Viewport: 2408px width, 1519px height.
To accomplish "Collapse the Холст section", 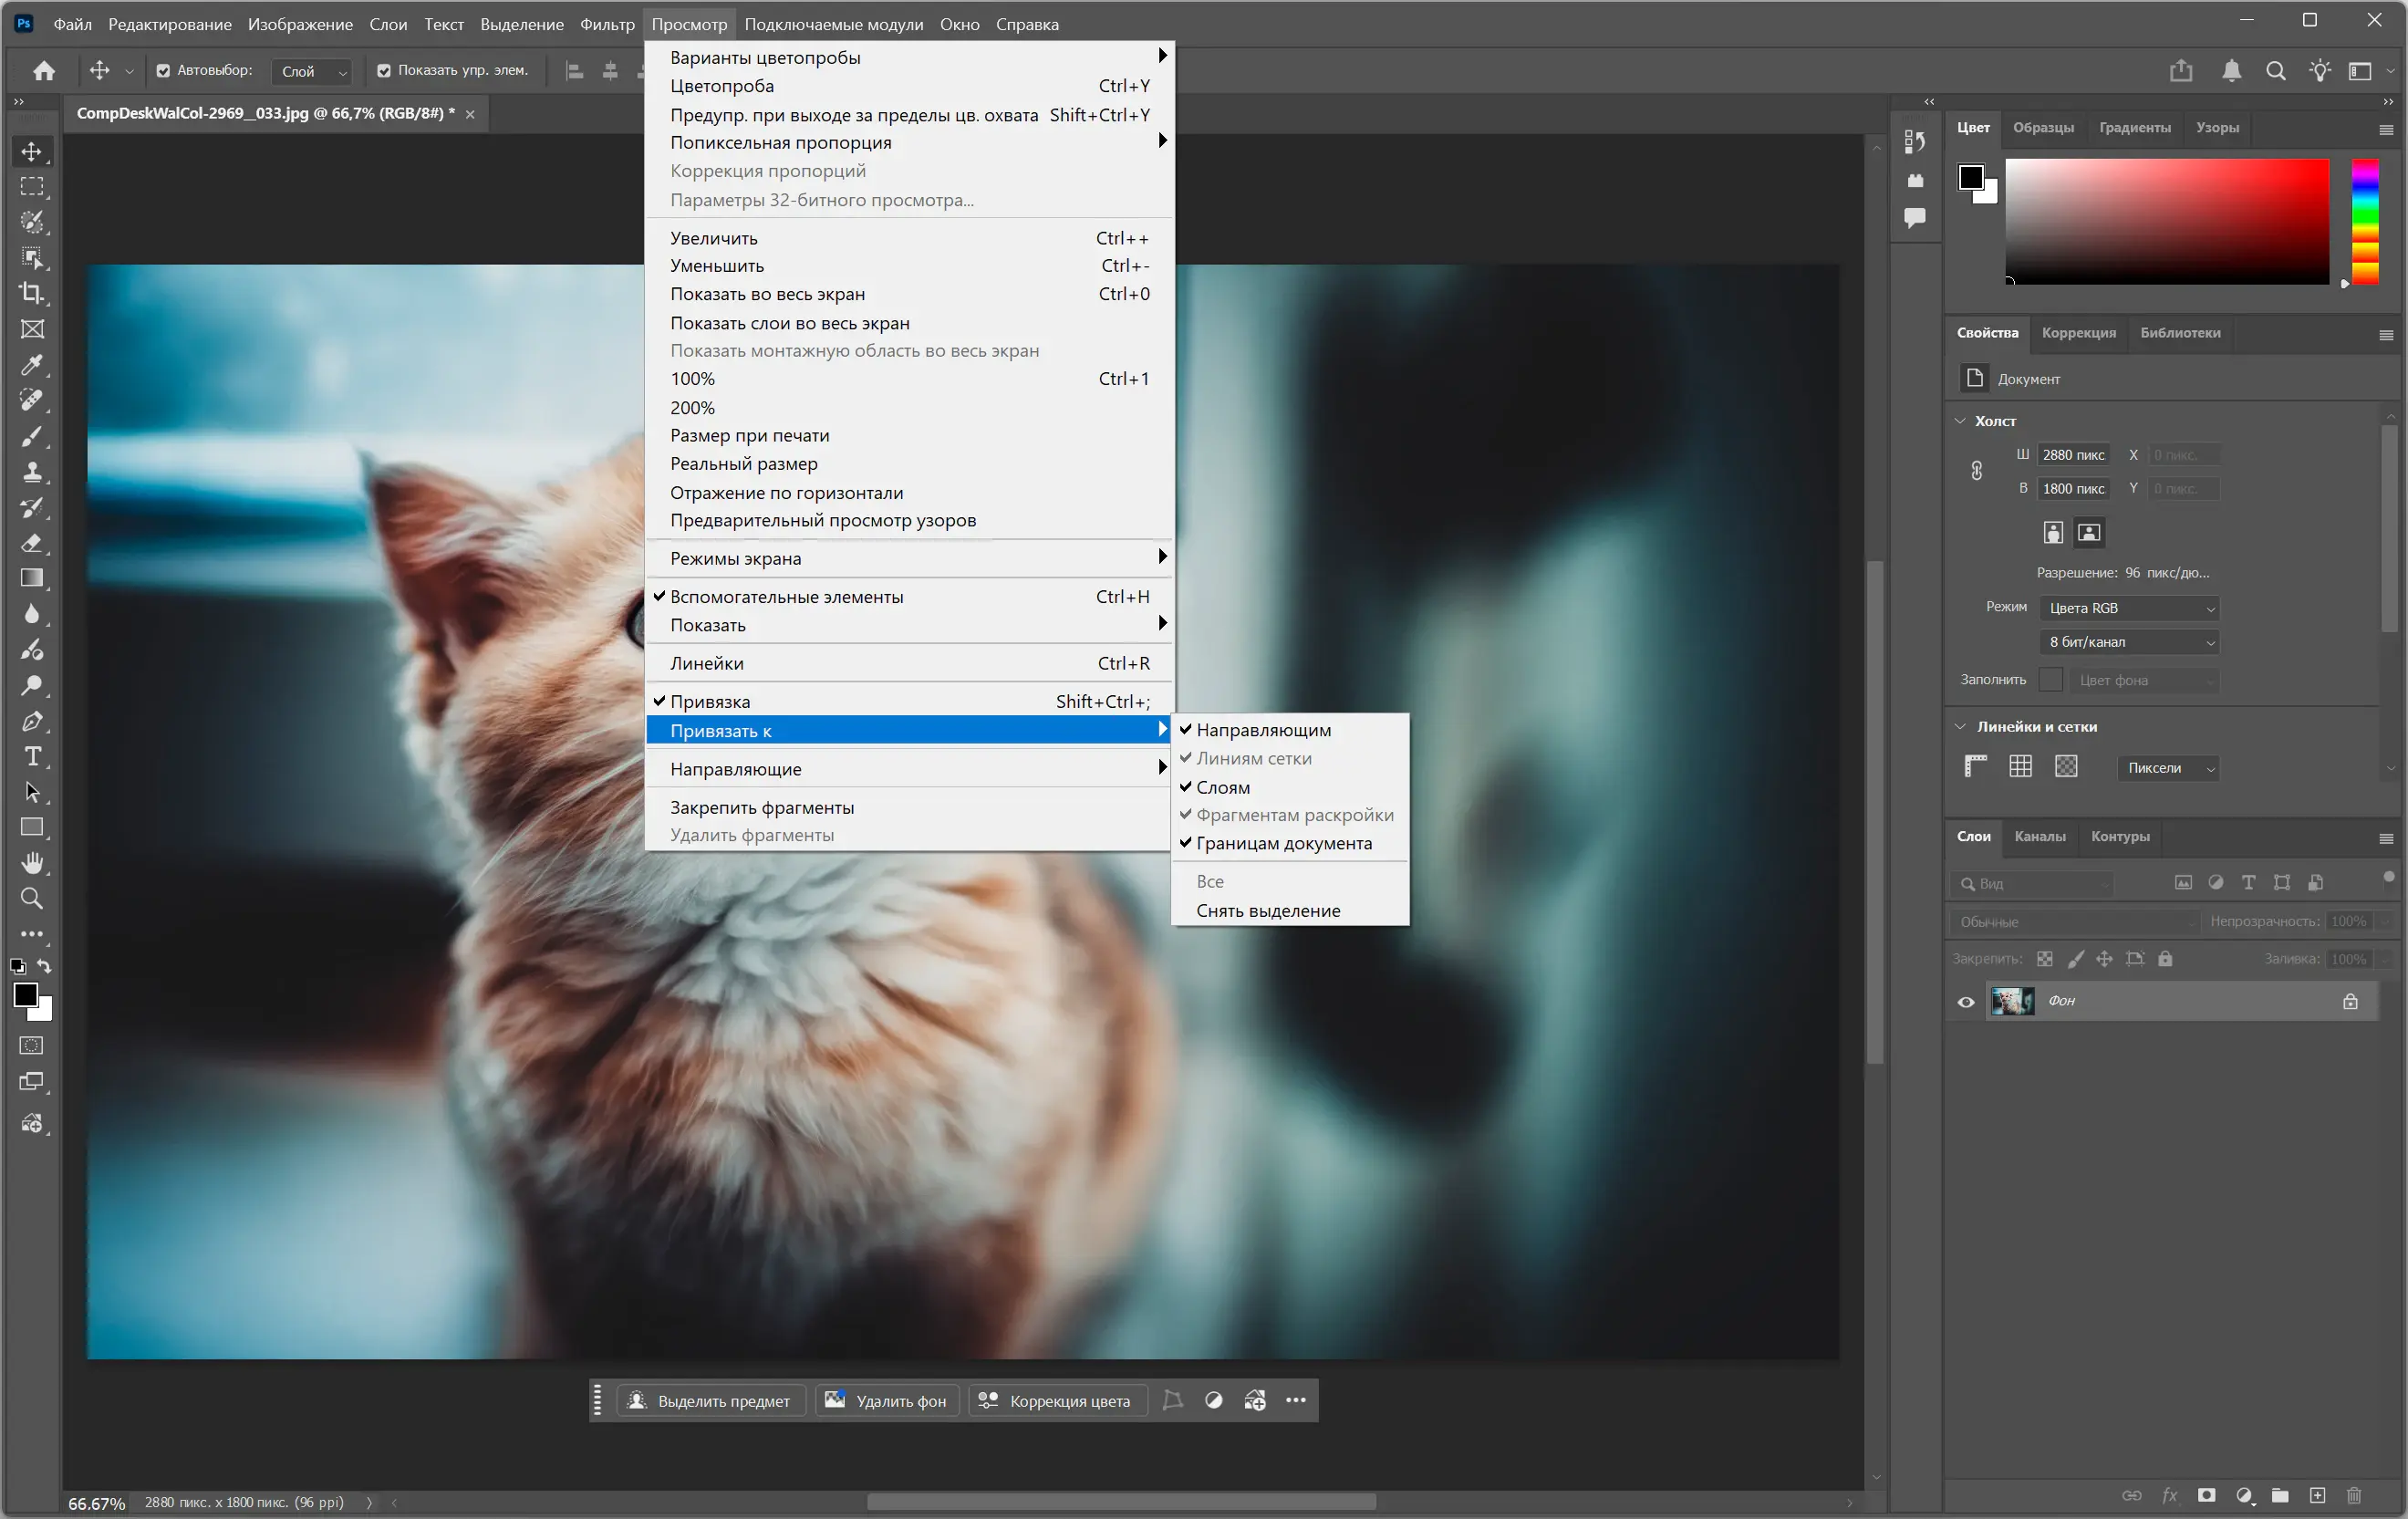I will pyautogui.click(x=1960, y=421).
